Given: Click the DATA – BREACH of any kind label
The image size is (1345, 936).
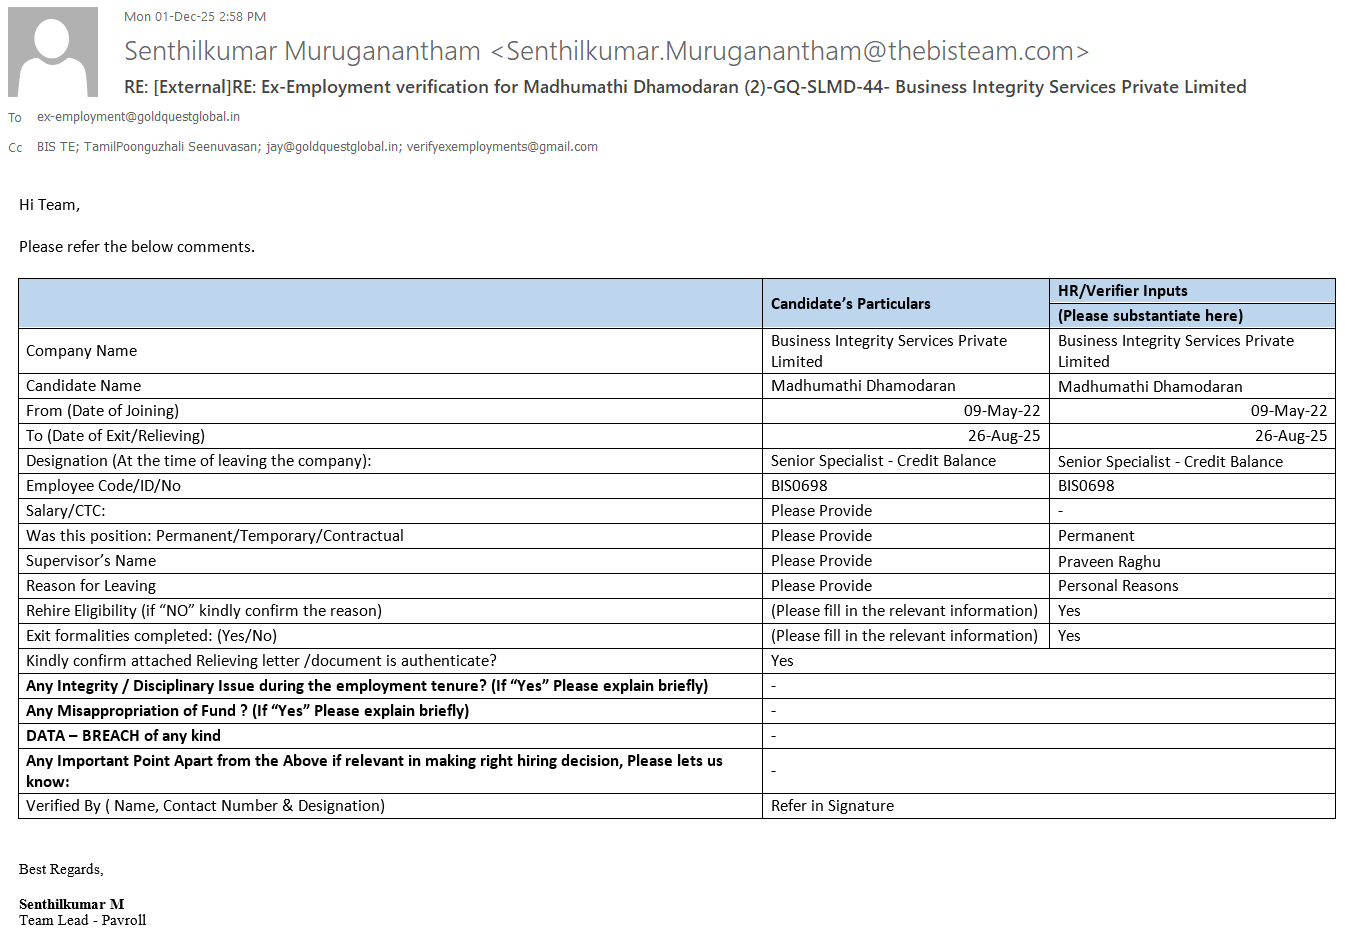Looking at the screenshot, I should (123, 736).
